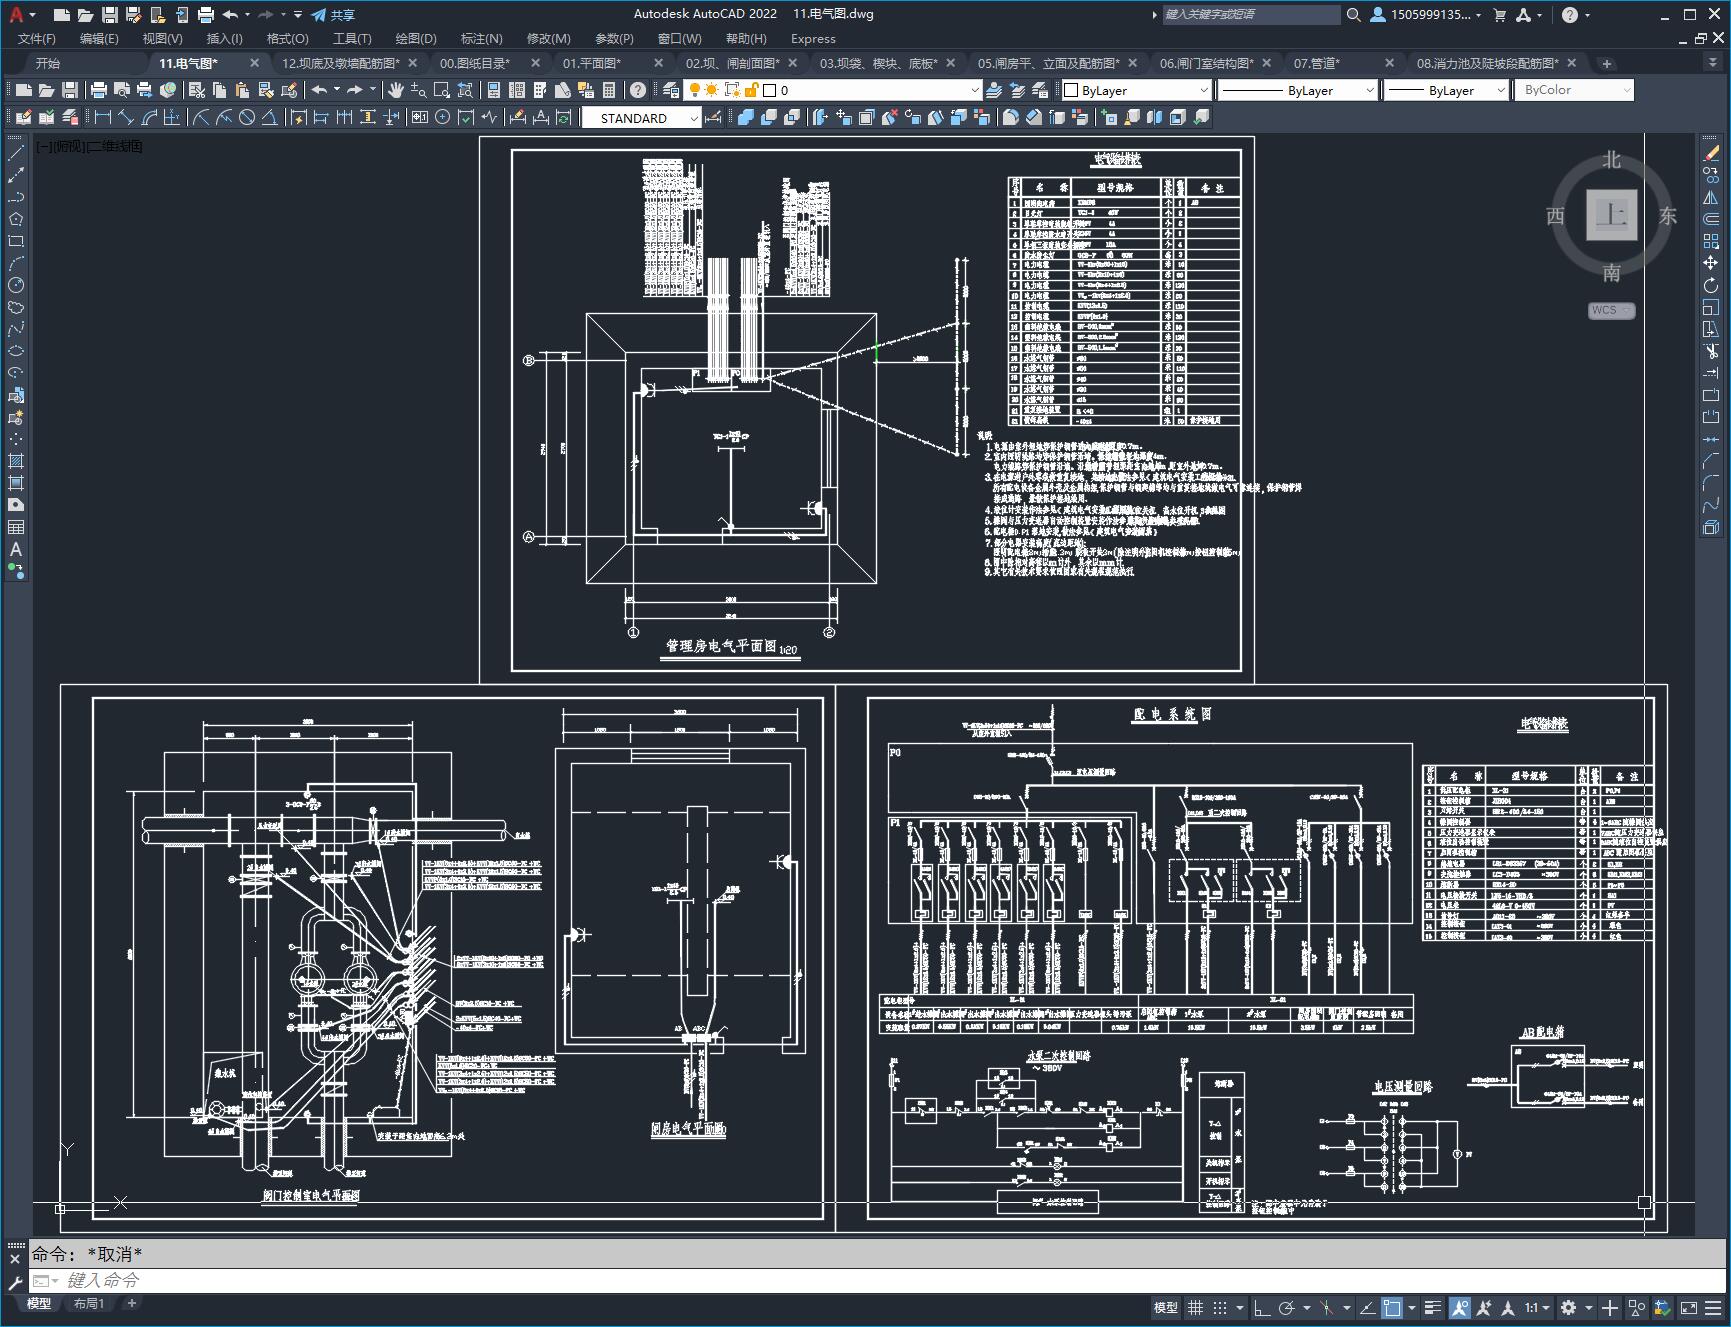Click the layer 0 color swatch
1731x1327 pixels.
pos(770,90)
